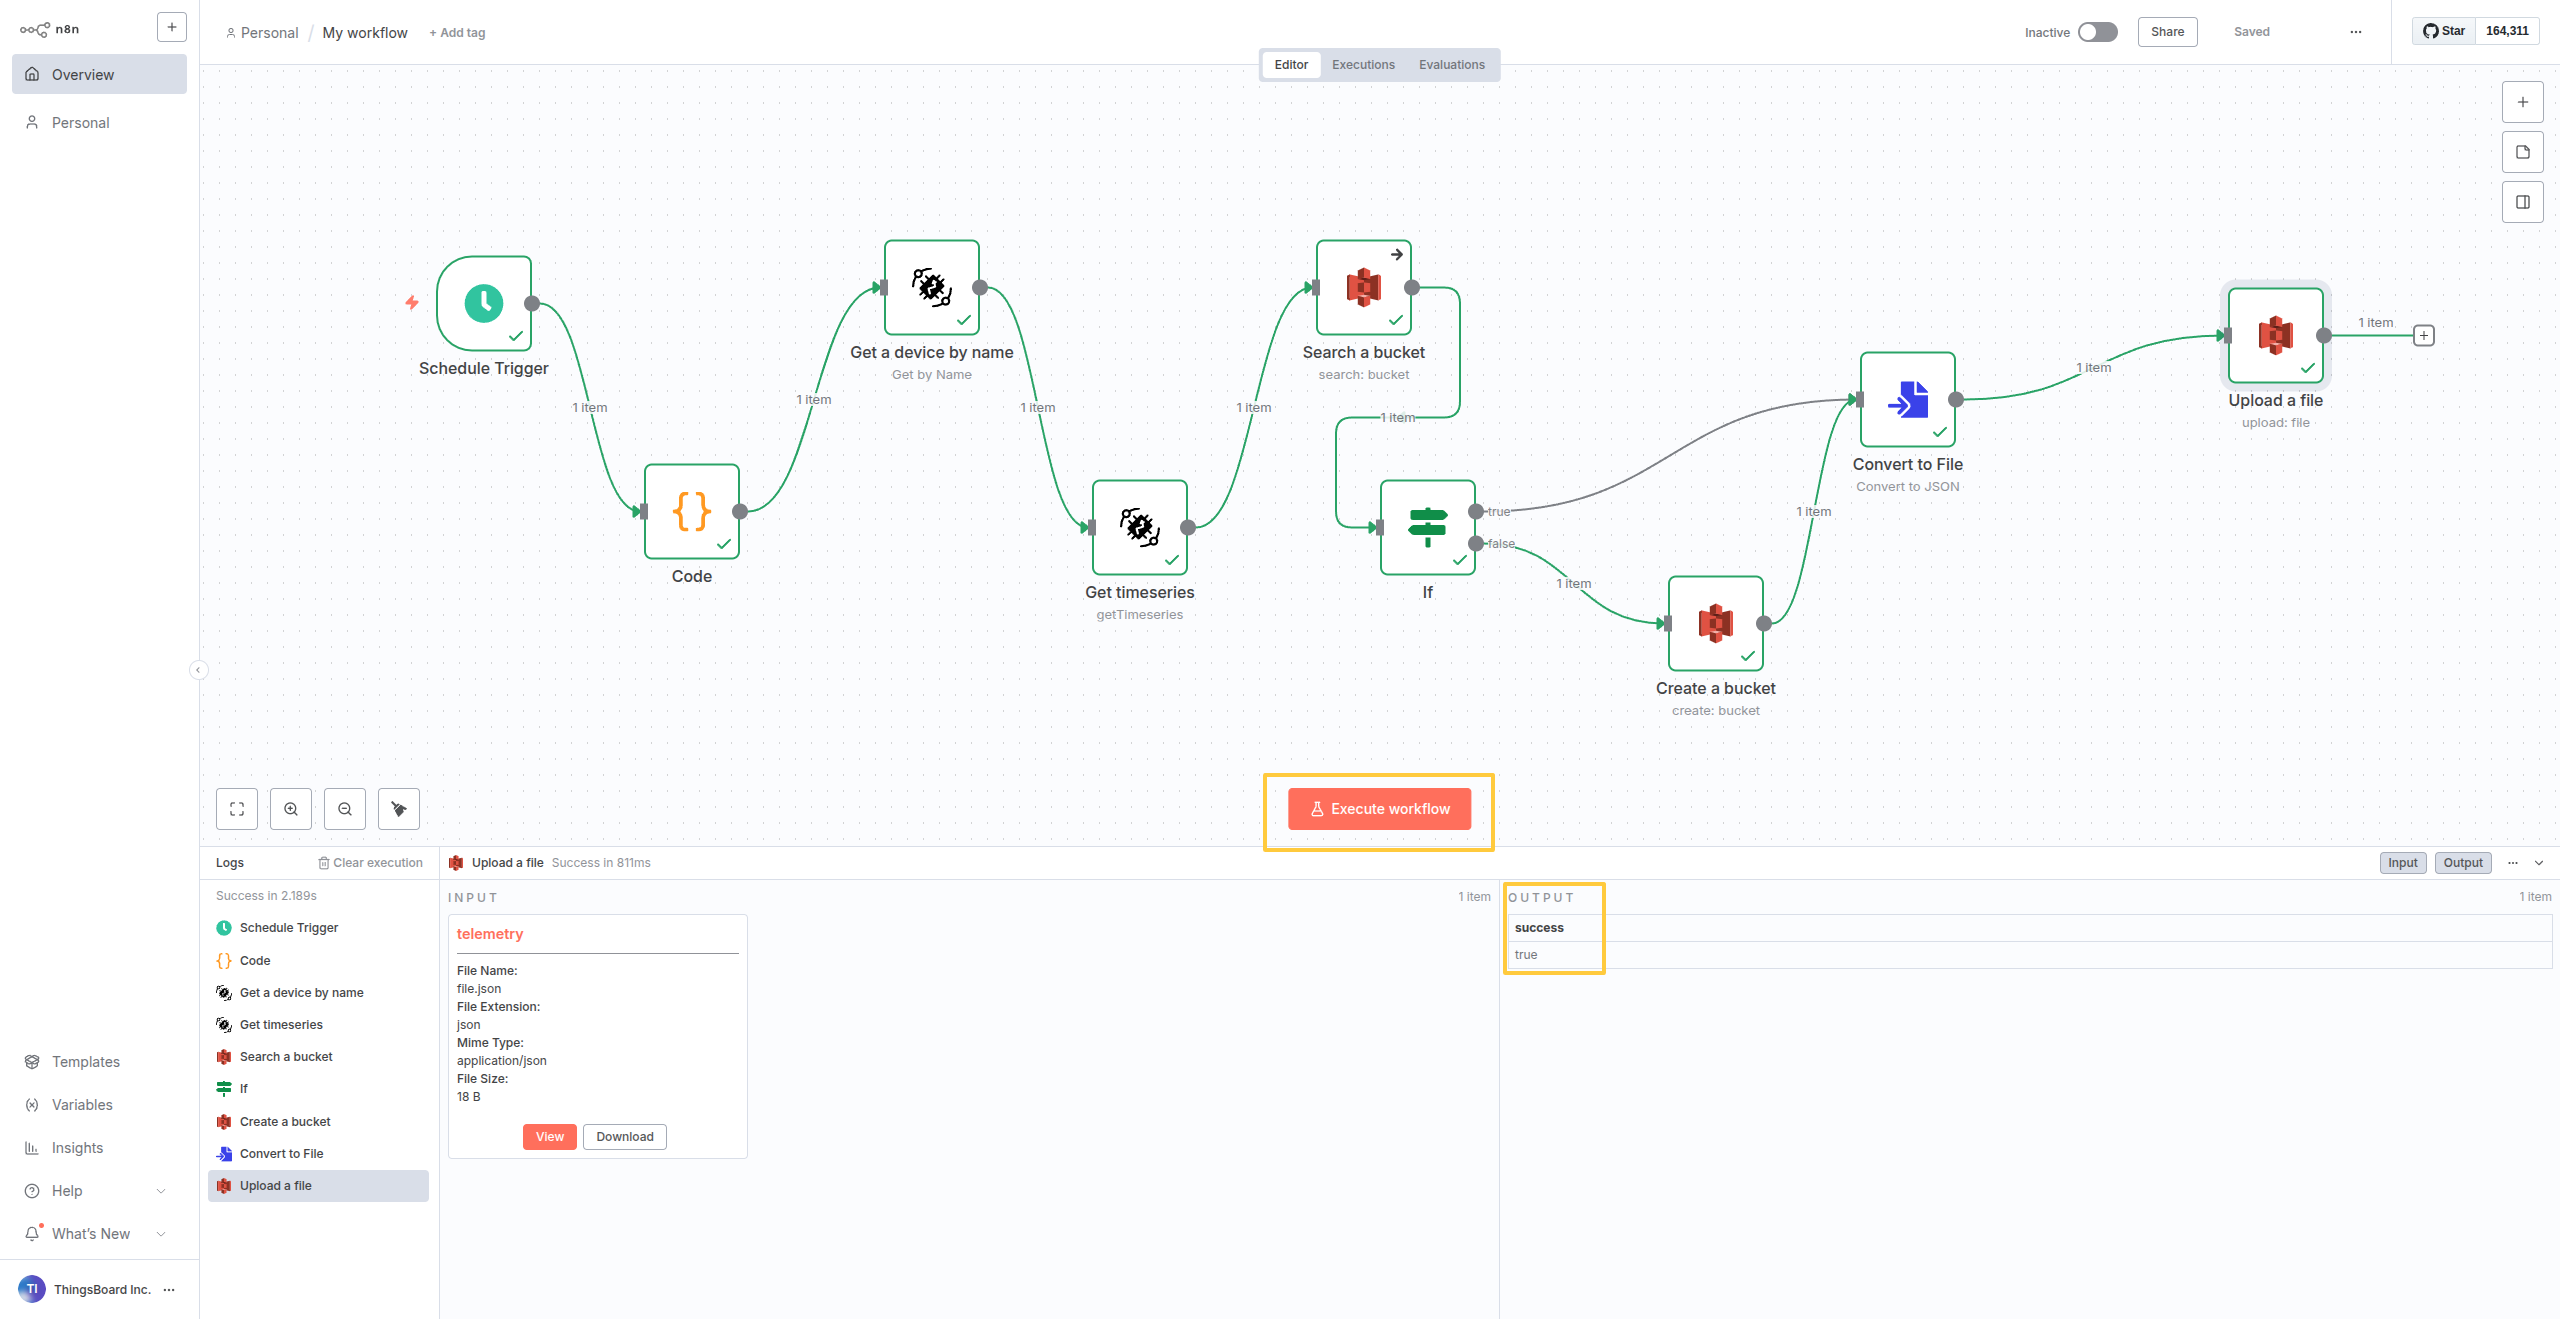Switch to the Executions tab
Screen dimensions: 2560x1319
tap(1362, 65)
